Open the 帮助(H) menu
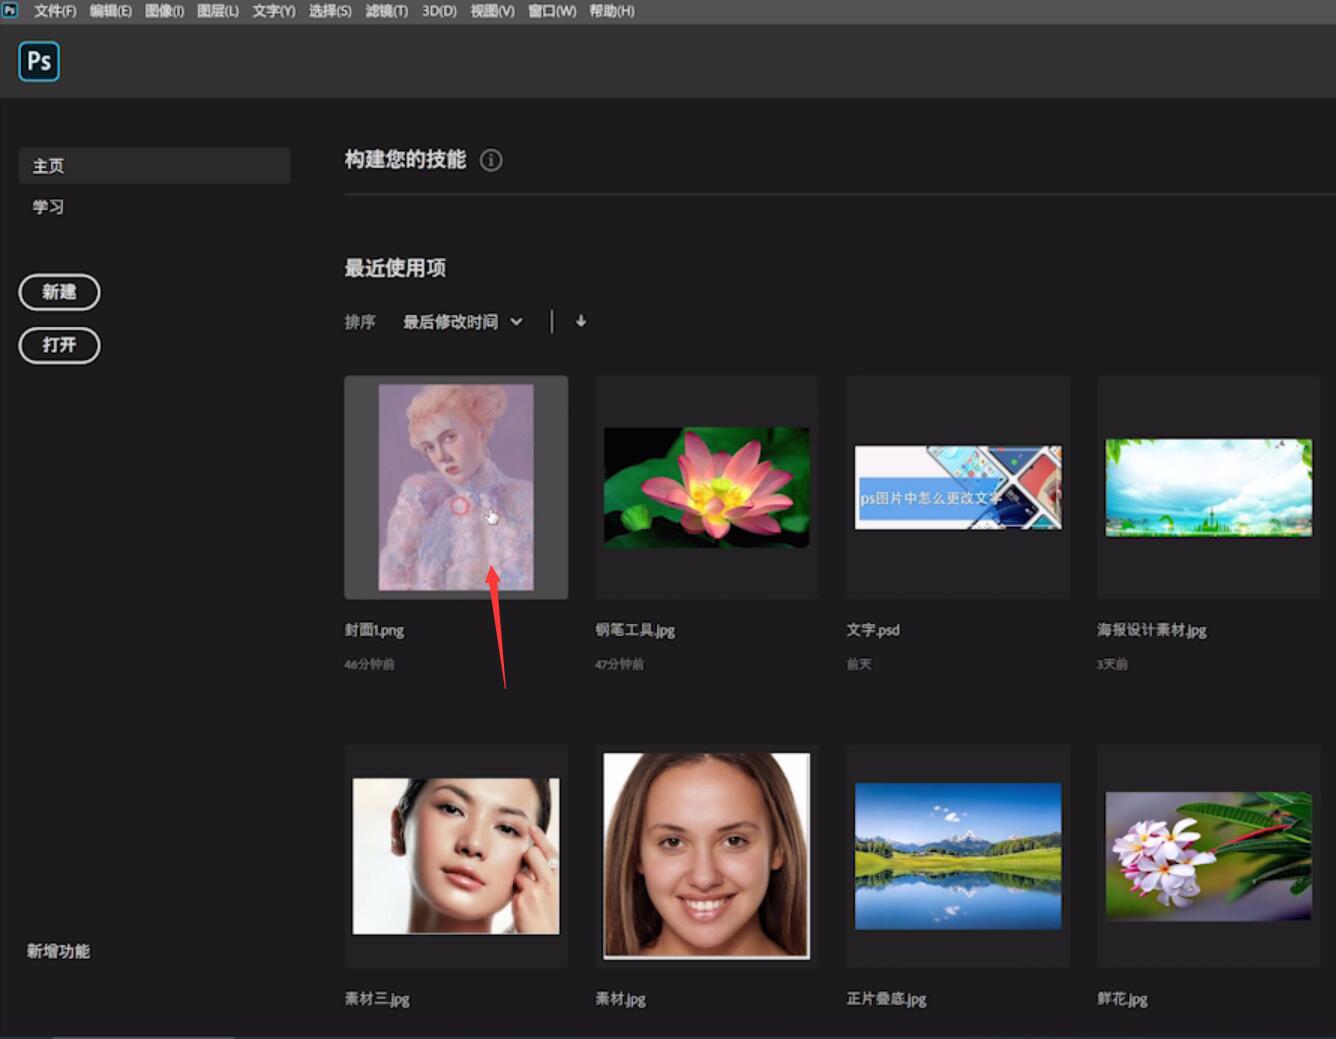 tap(612, 11)
